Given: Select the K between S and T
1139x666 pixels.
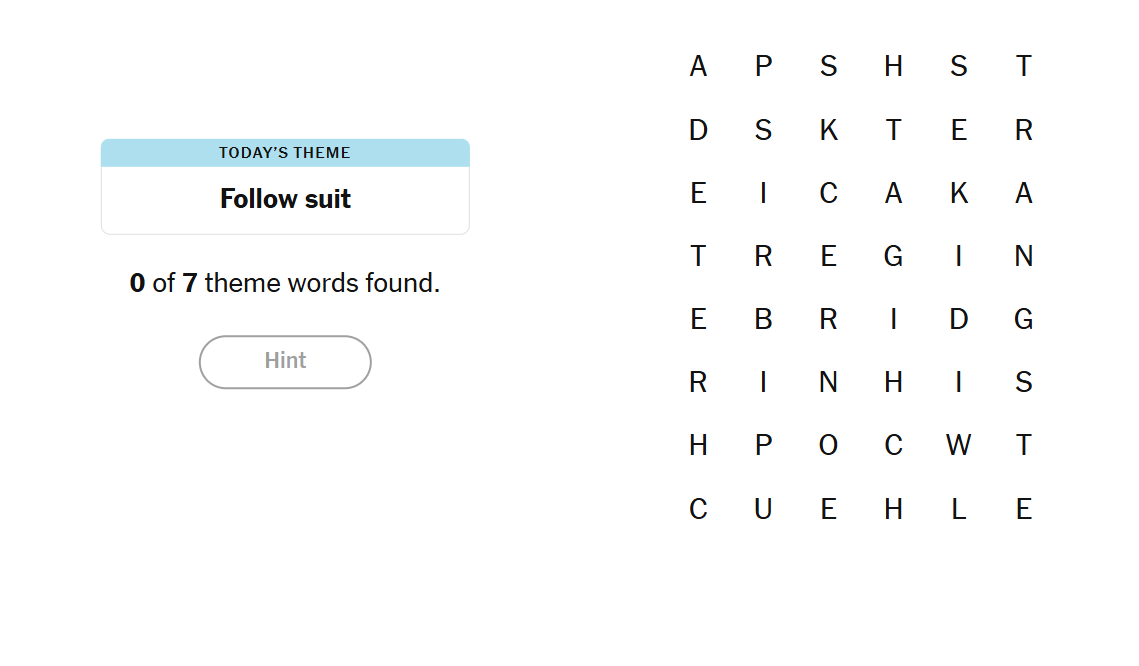Looking at the screenshot, I should click(828, 130).
